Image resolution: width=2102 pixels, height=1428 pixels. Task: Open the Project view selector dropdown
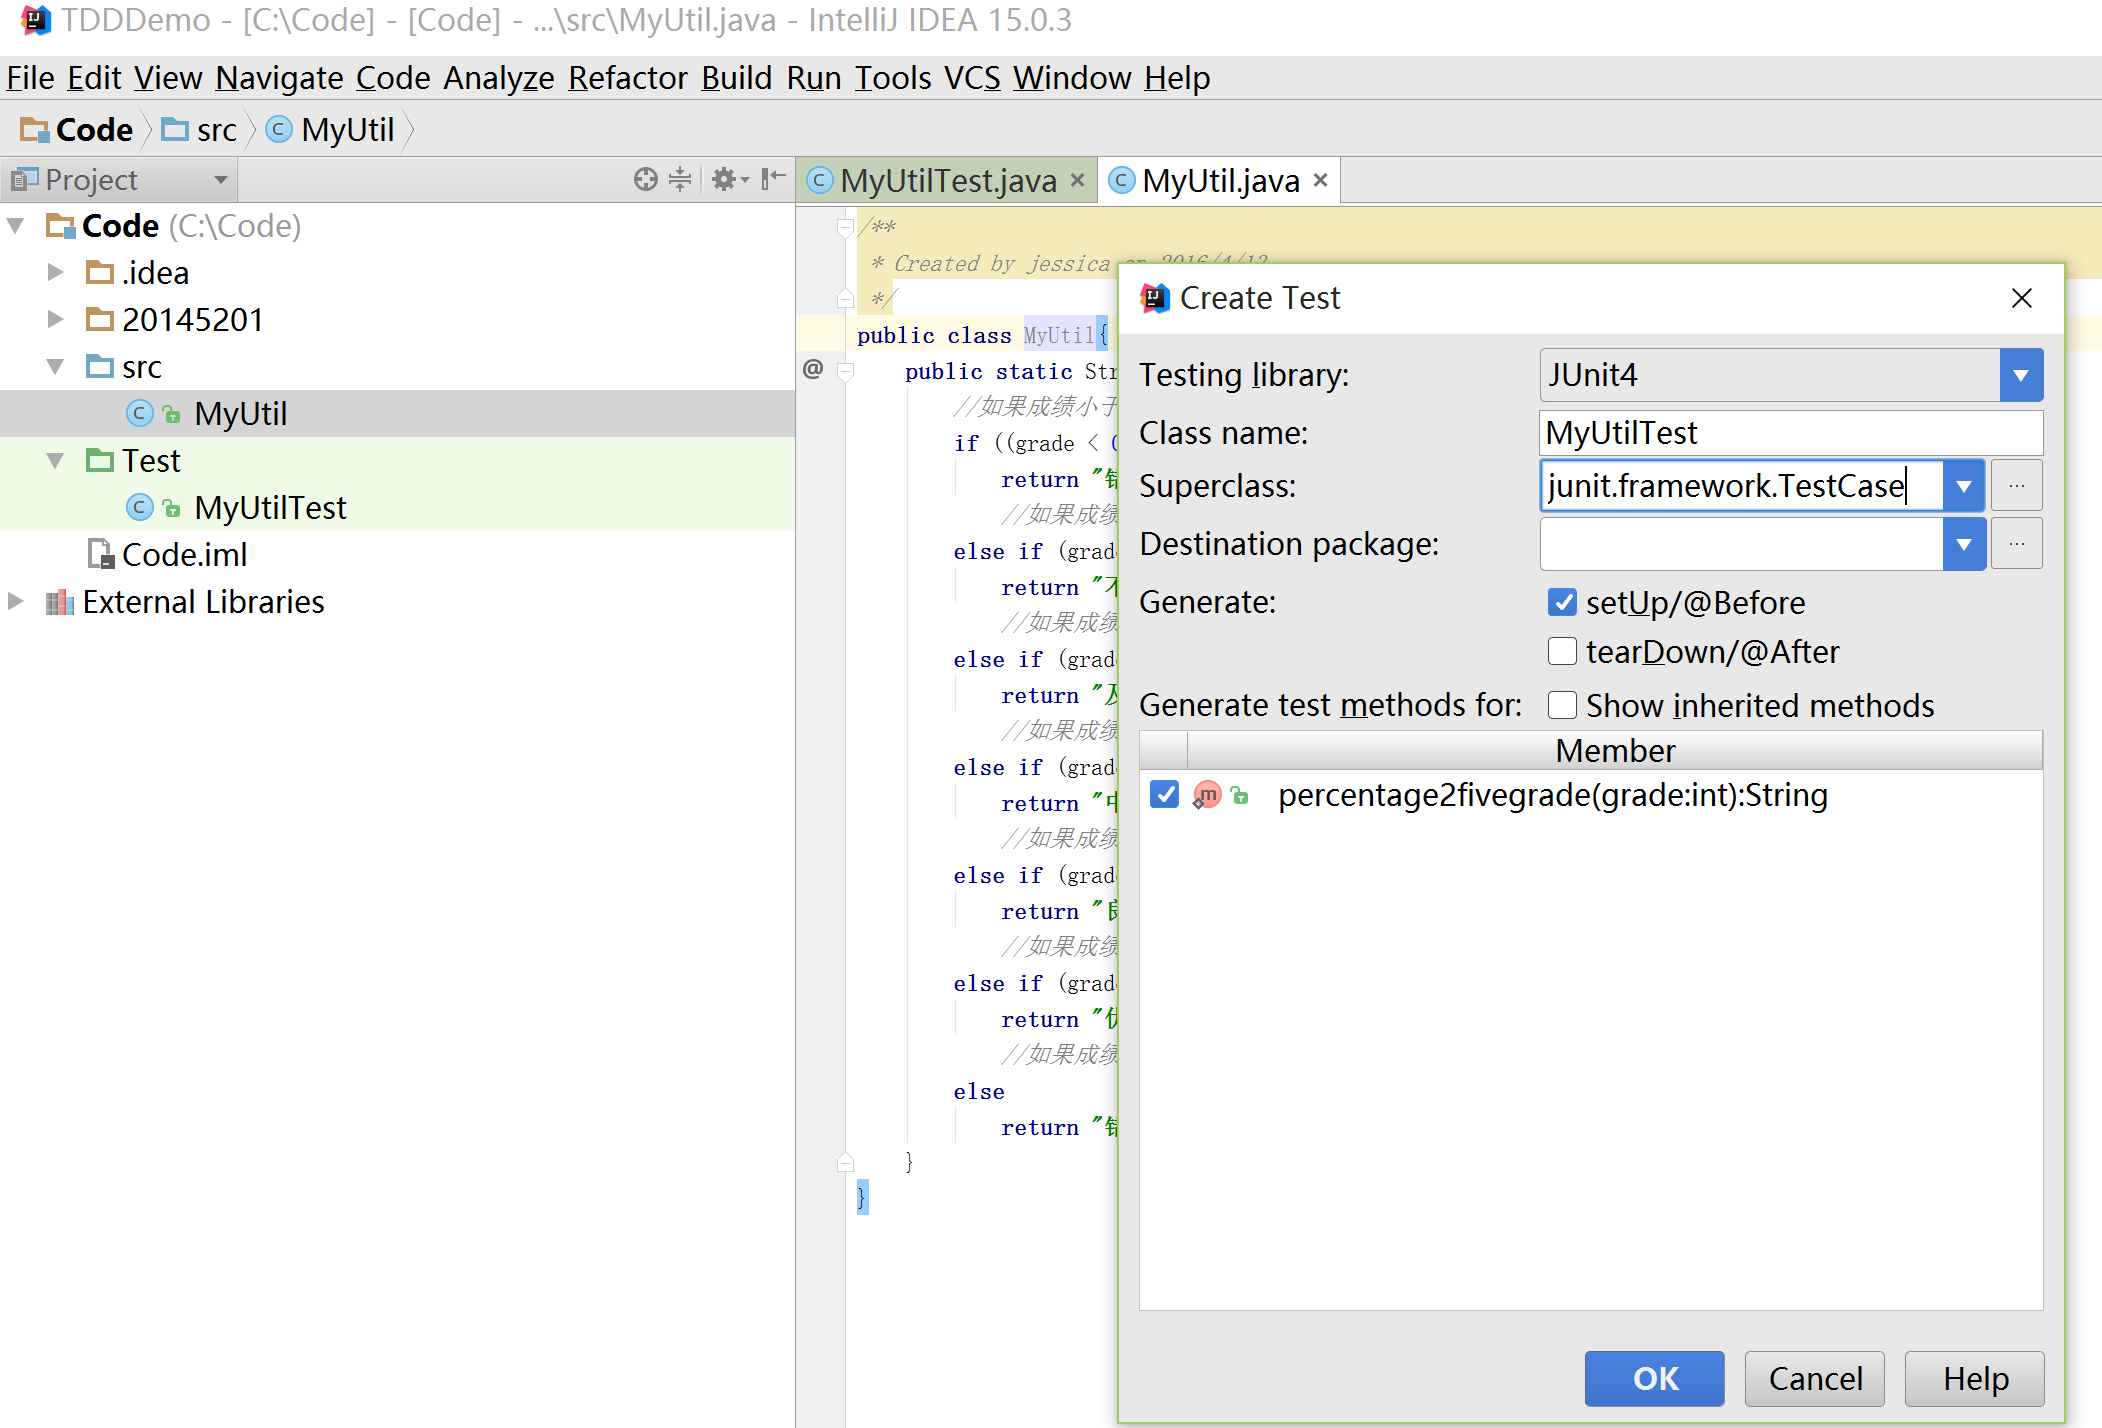(x=221, y=180)
